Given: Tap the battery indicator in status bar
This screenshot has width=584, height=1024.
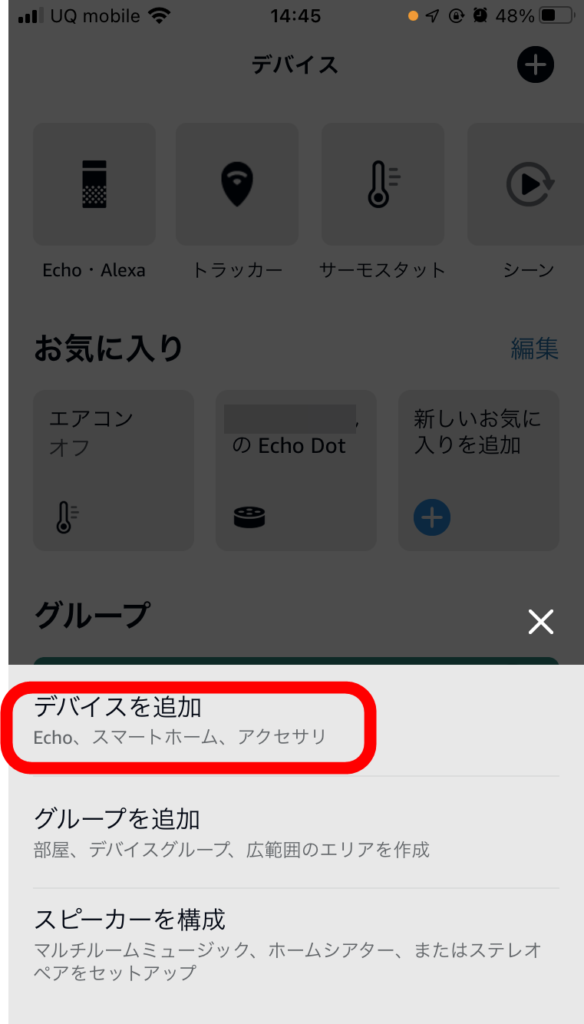Looking at the screenshot, I should pyautogui.click(x=556, y=15).
